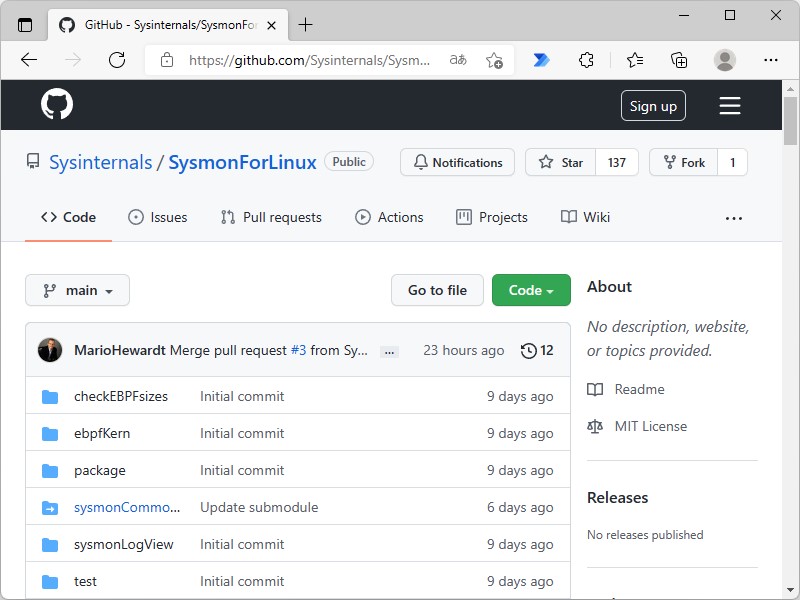Fork the repository
The width and height of the screenshot is (800, 600).
pyautogui.click(x=684, y=162)
